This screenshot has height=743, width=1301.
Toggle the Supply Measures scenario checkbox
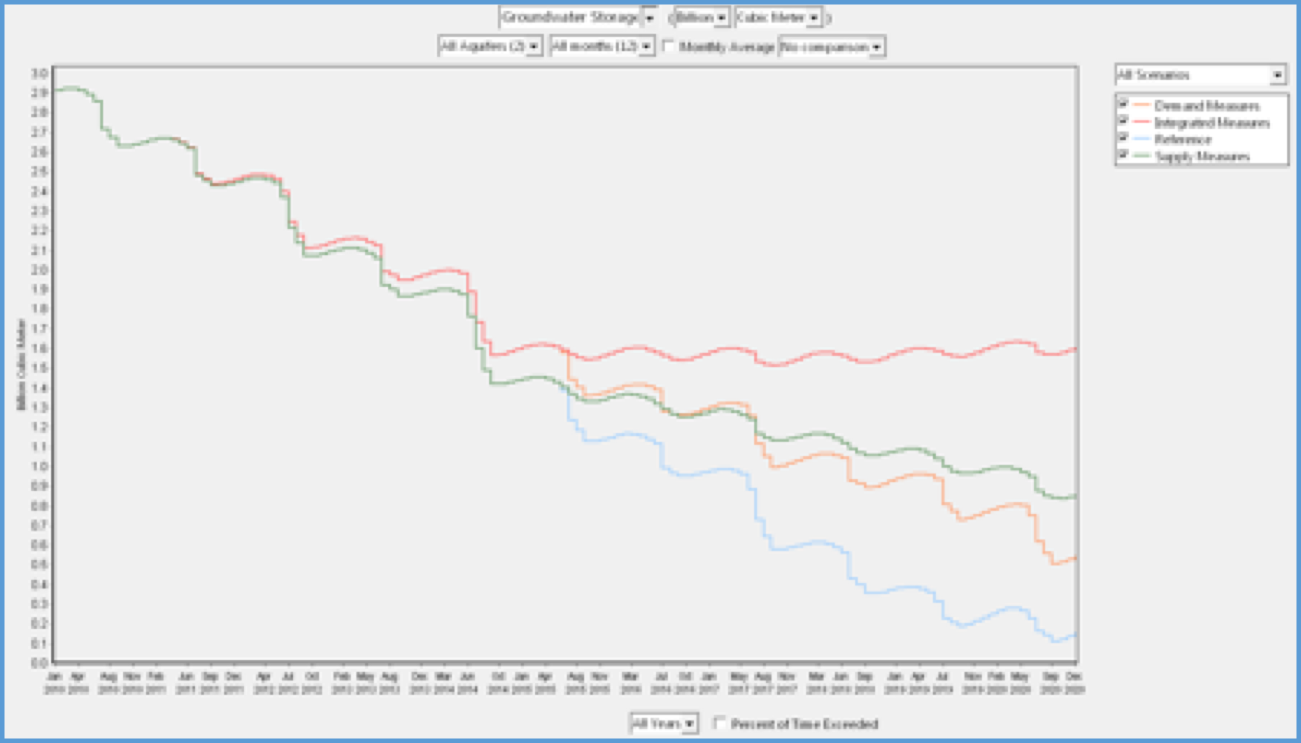[1124, 156]
